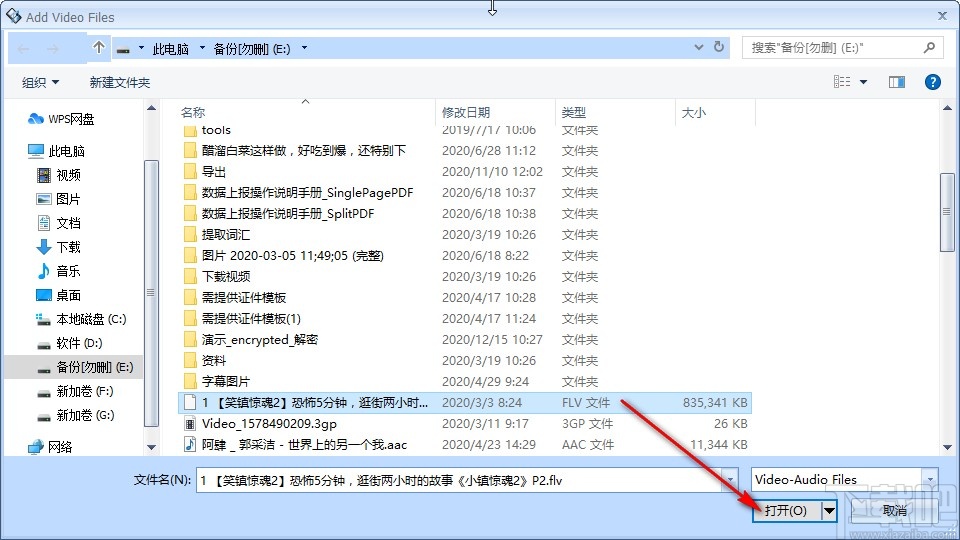Sort by 修改日期 column header

pyautogui.click(x=466, y=113)
